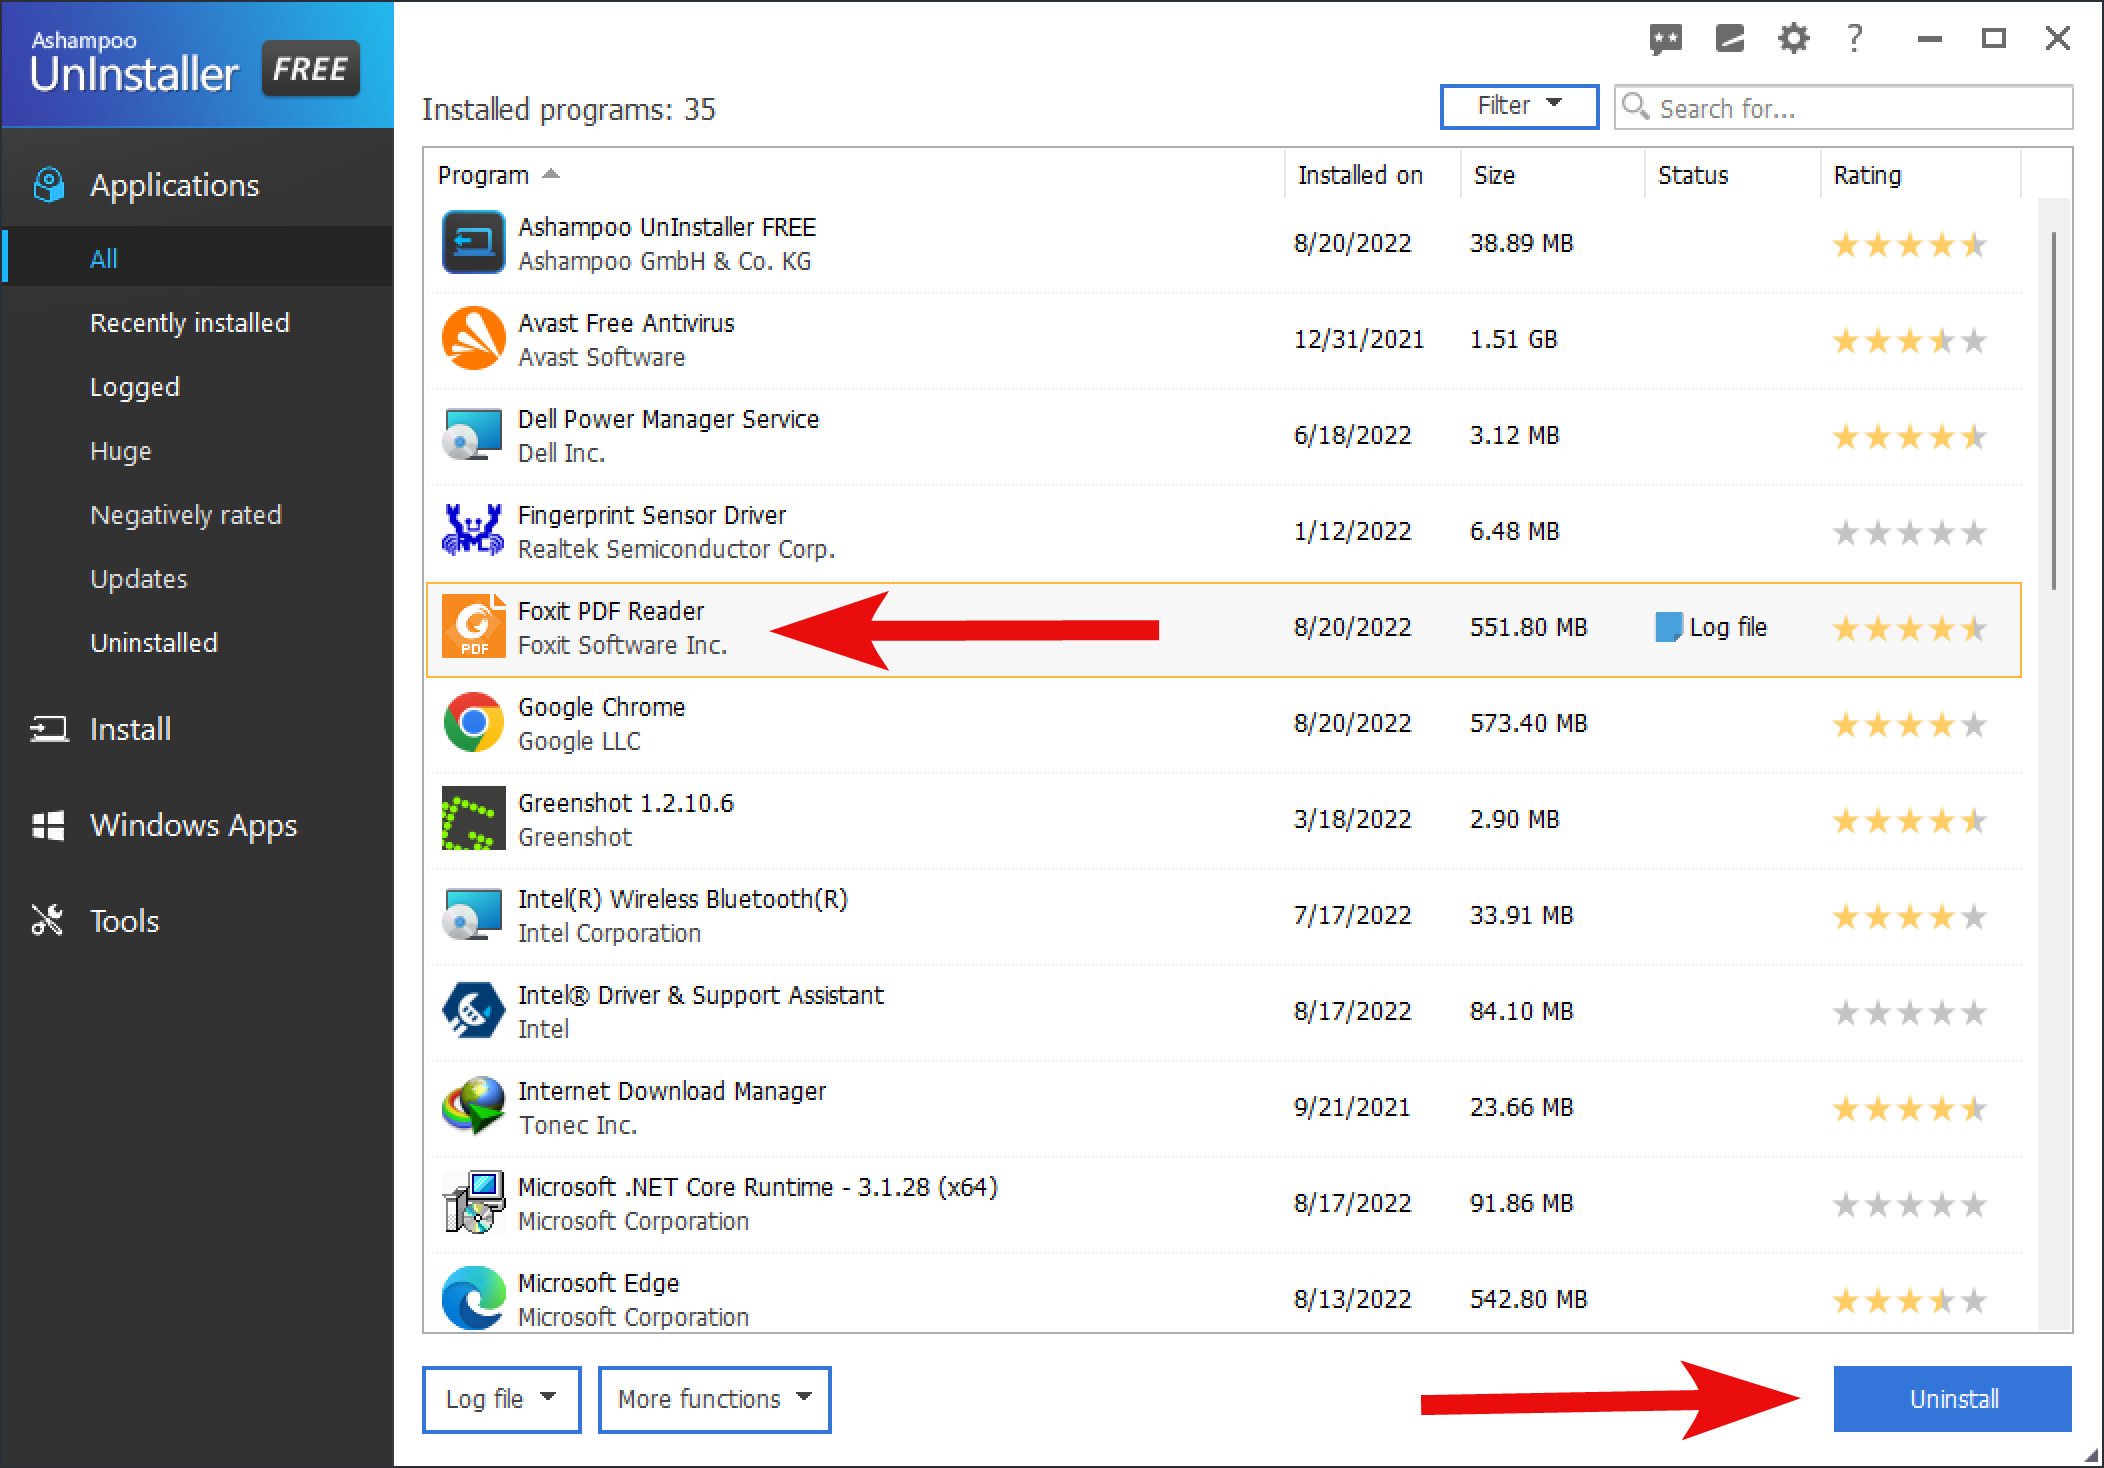2104x1468 pixels.
Task: Expand the Log file dropdown button
Action: click(501, 1399)
